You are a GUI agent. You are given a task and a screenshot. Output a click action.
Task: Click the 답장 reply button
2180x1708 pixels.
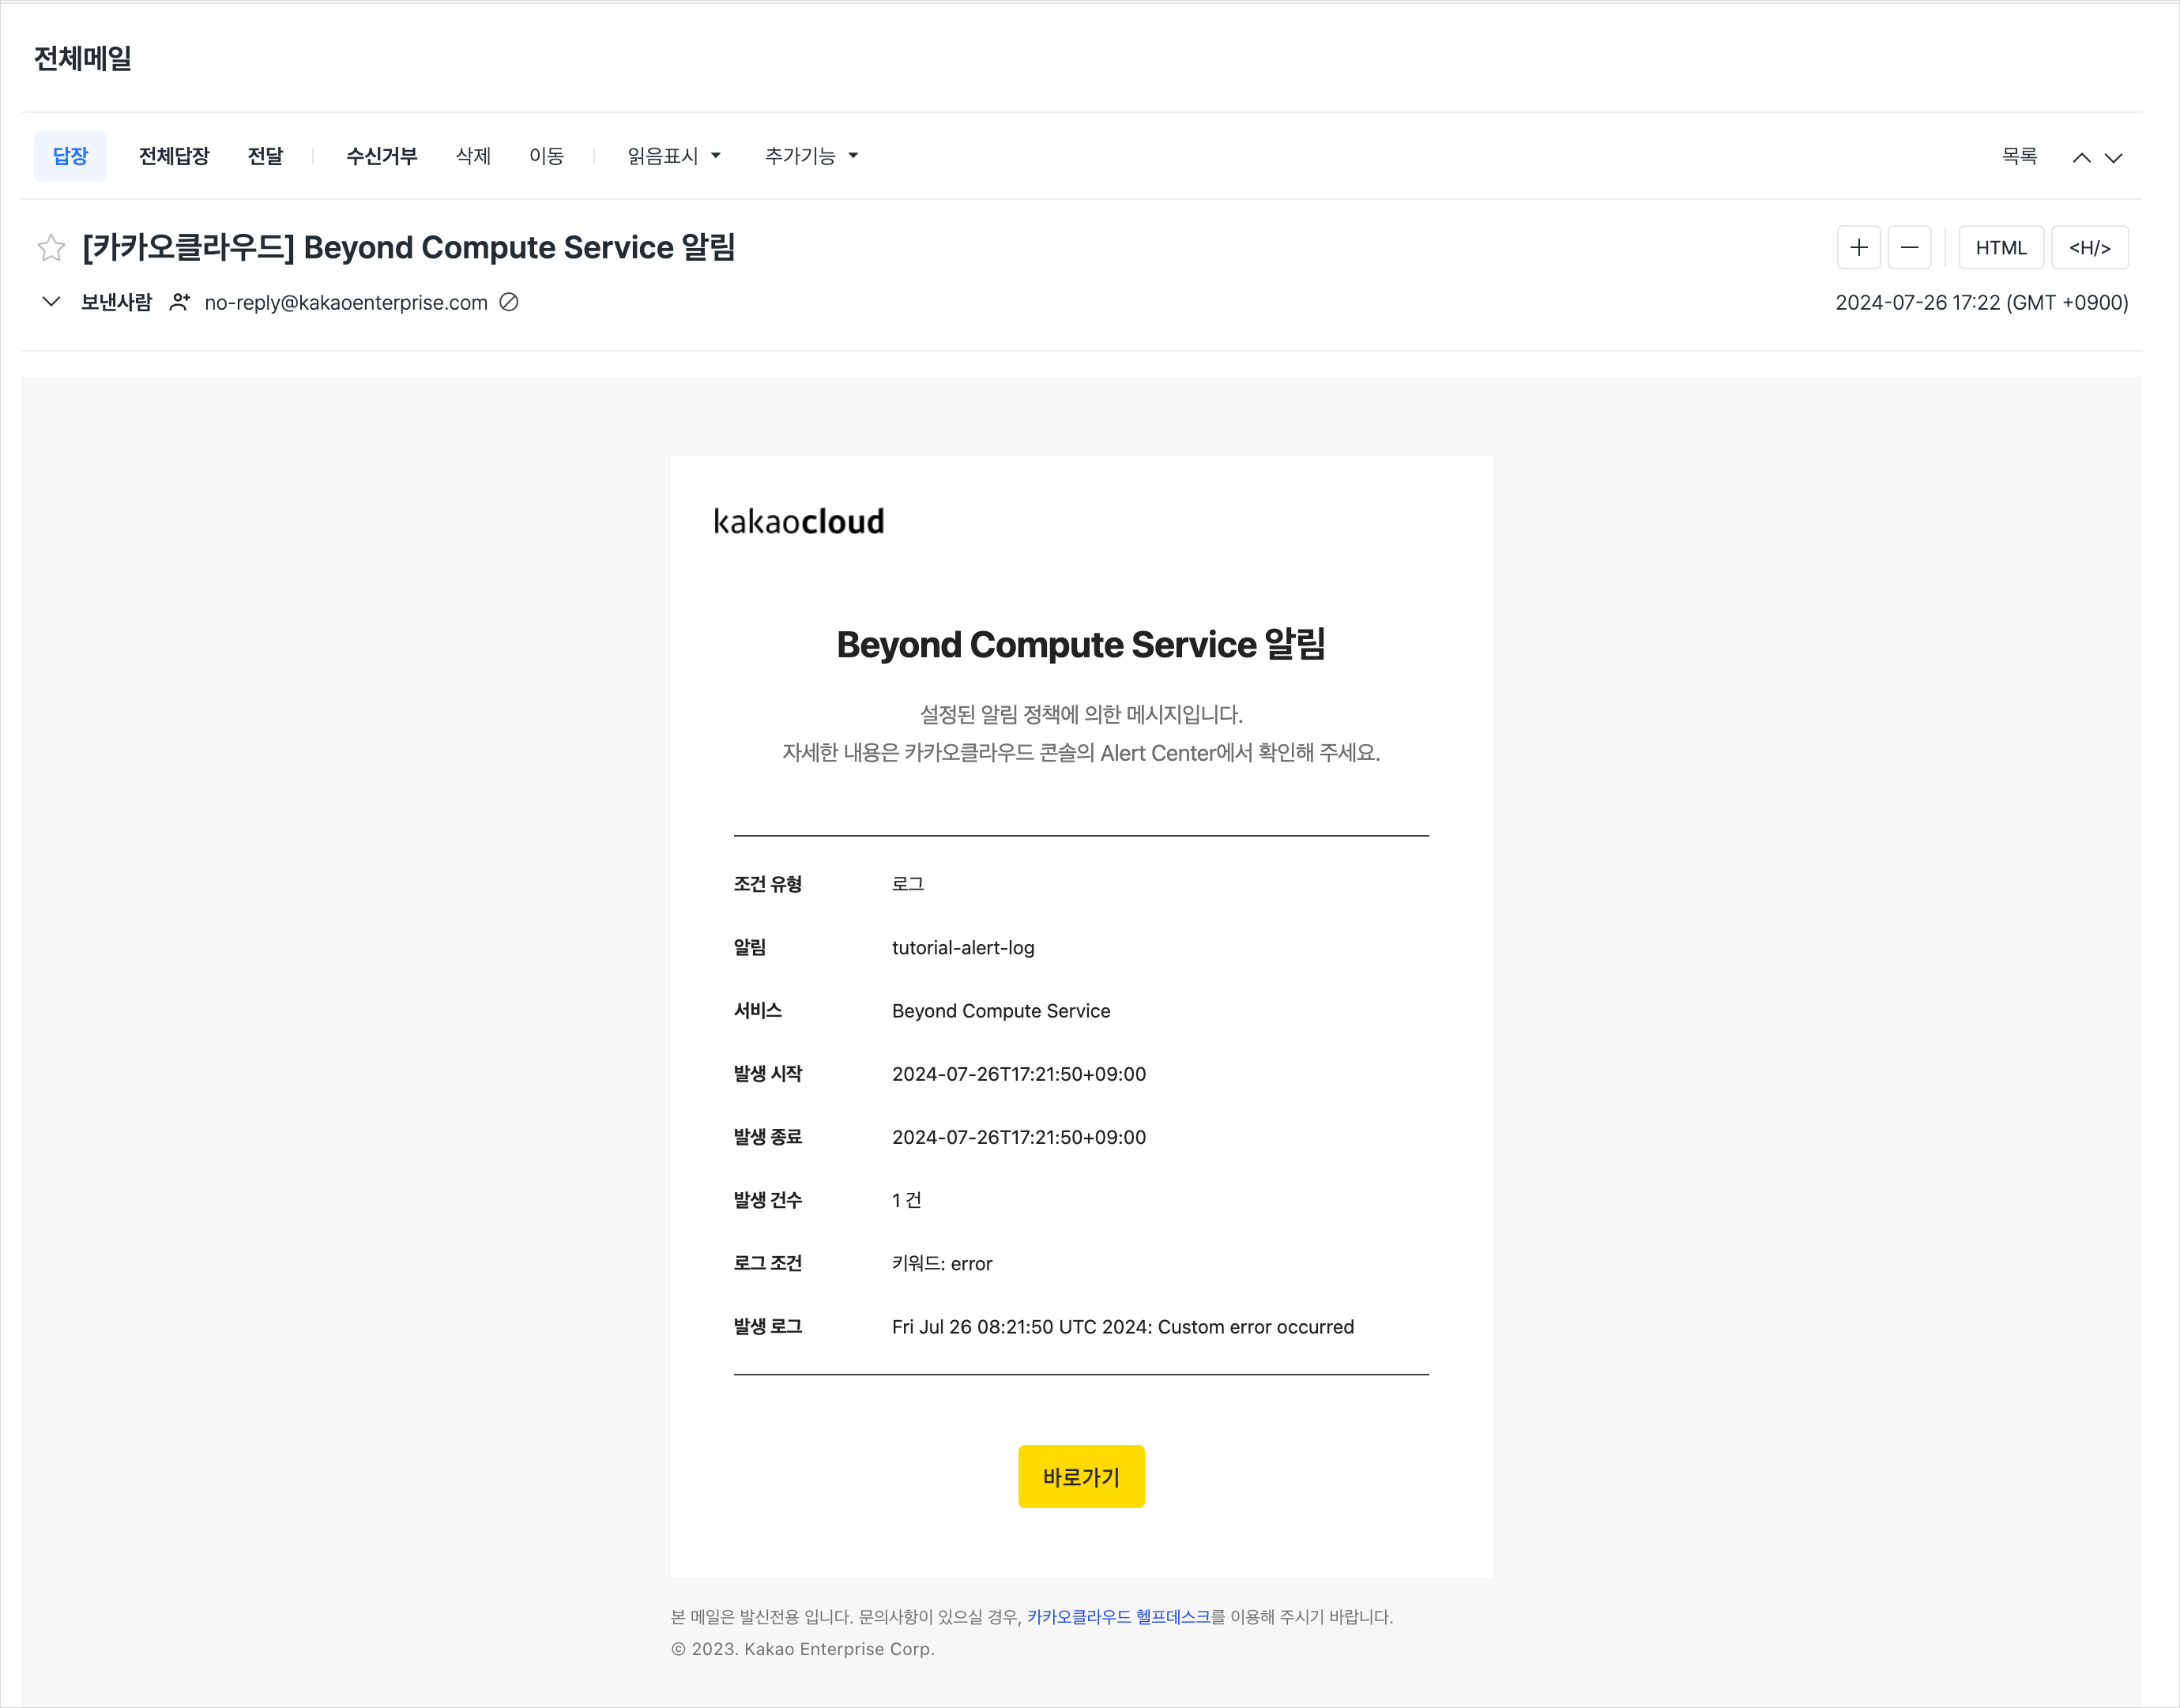[x=71, y=156]
